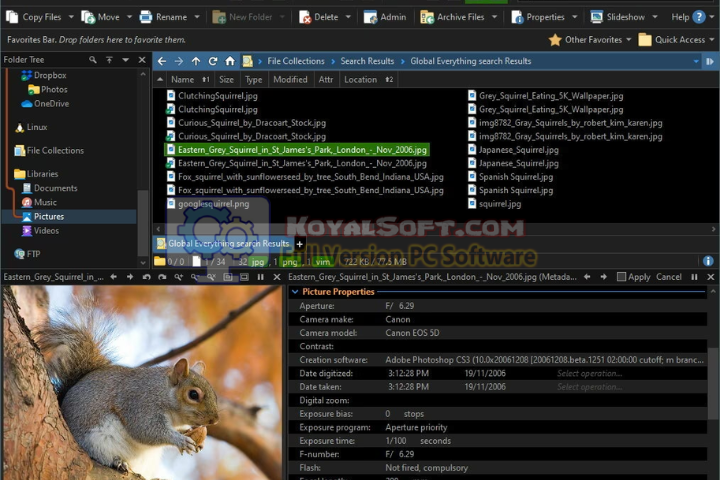The height and width of the screenshot is (480, 720).
Task: Open the Archive Files dropdown arrow
Action: tap(495, 17)
